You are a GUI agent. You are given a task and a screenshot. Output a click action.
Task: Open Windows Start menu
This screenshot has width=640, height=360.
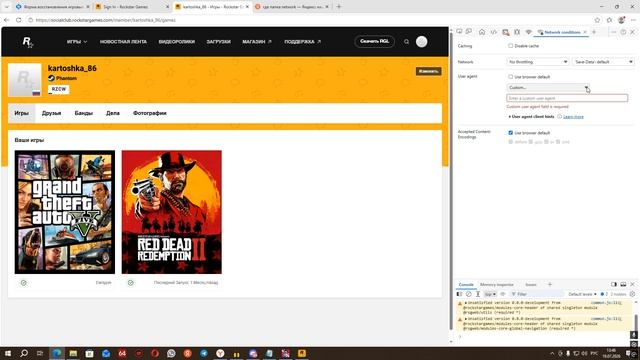(x=7, y=353)
